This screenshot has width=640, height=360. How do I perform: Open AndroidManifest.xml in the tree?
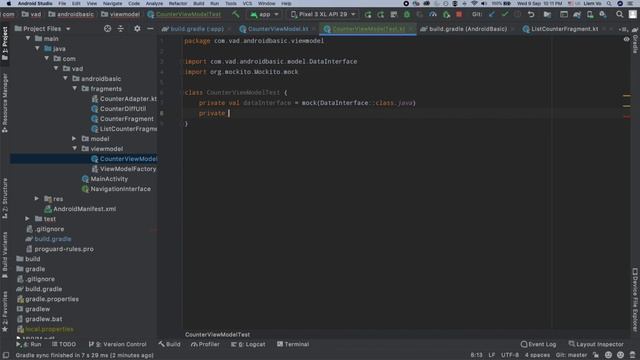80,209
